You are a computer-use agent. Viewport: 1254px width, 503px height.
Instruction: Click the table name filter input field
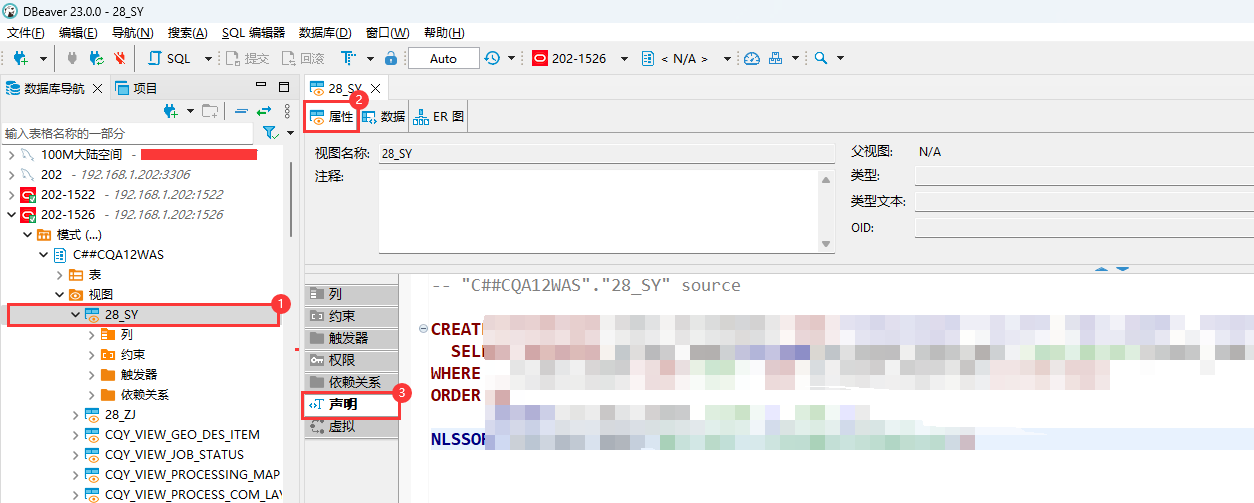129,133
